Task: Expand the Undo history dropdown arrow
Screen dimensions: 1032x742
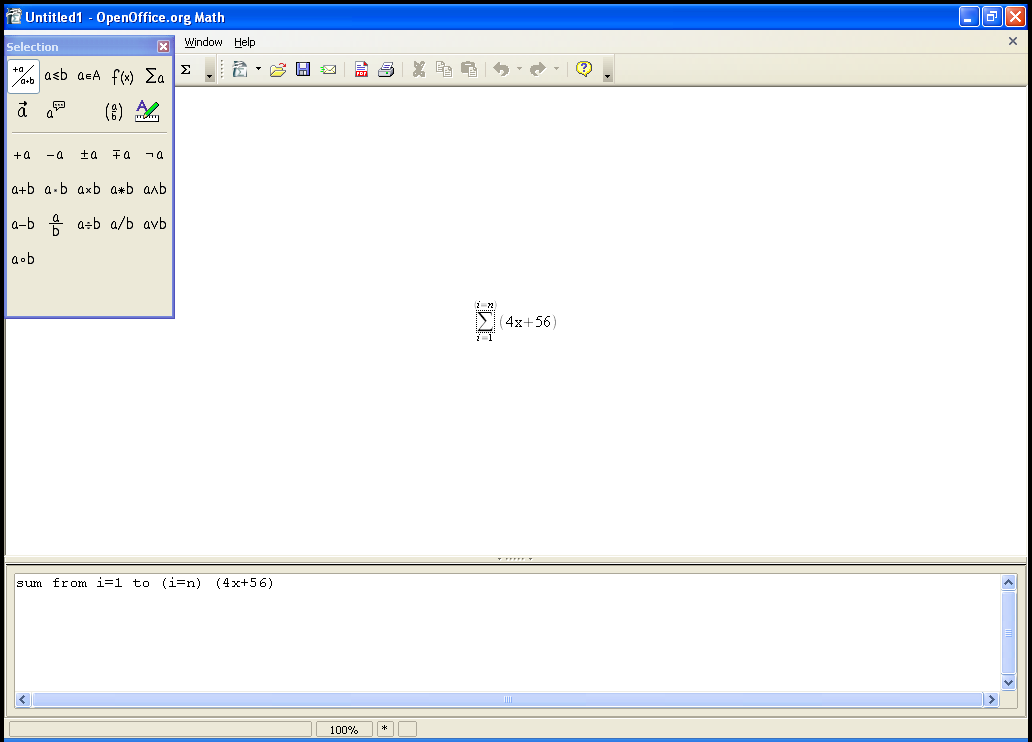Action: coord(519,69)
